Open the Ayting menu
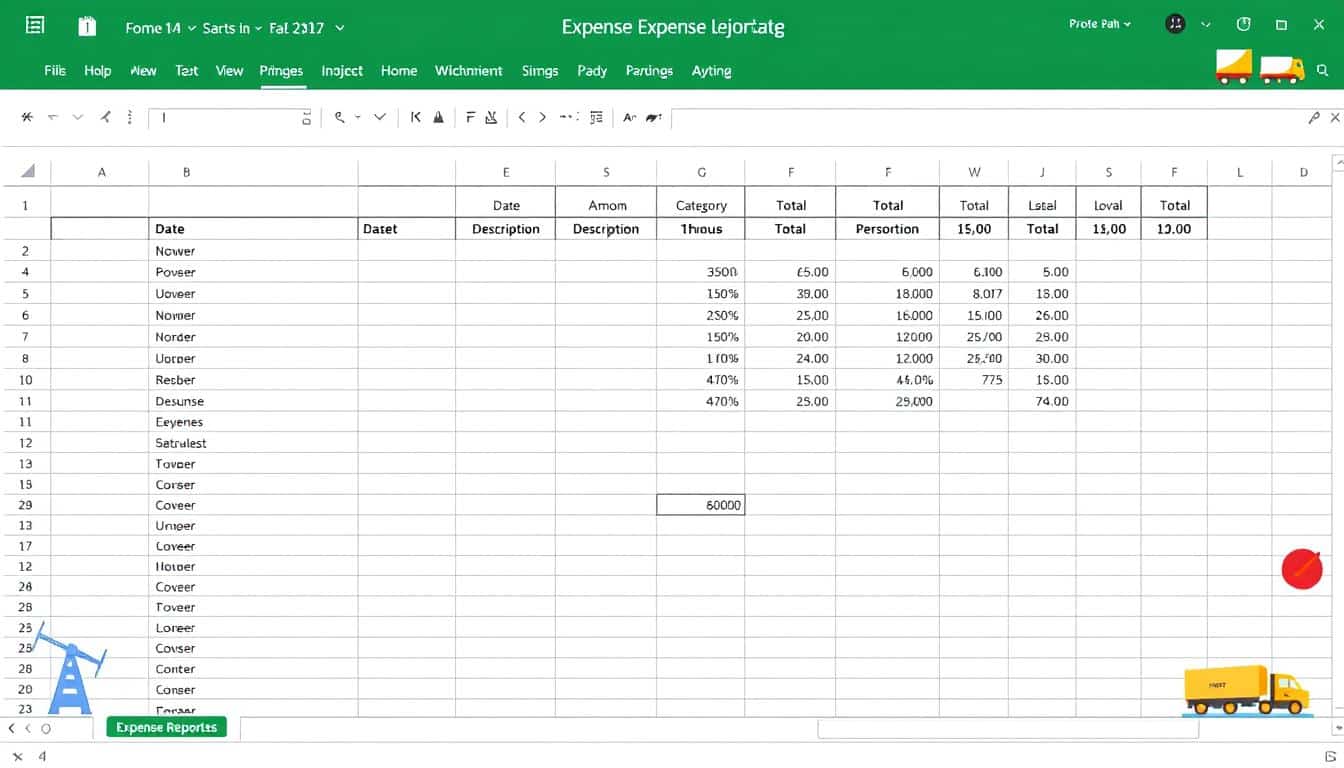Screen dimensions: 1344x768 712,71
